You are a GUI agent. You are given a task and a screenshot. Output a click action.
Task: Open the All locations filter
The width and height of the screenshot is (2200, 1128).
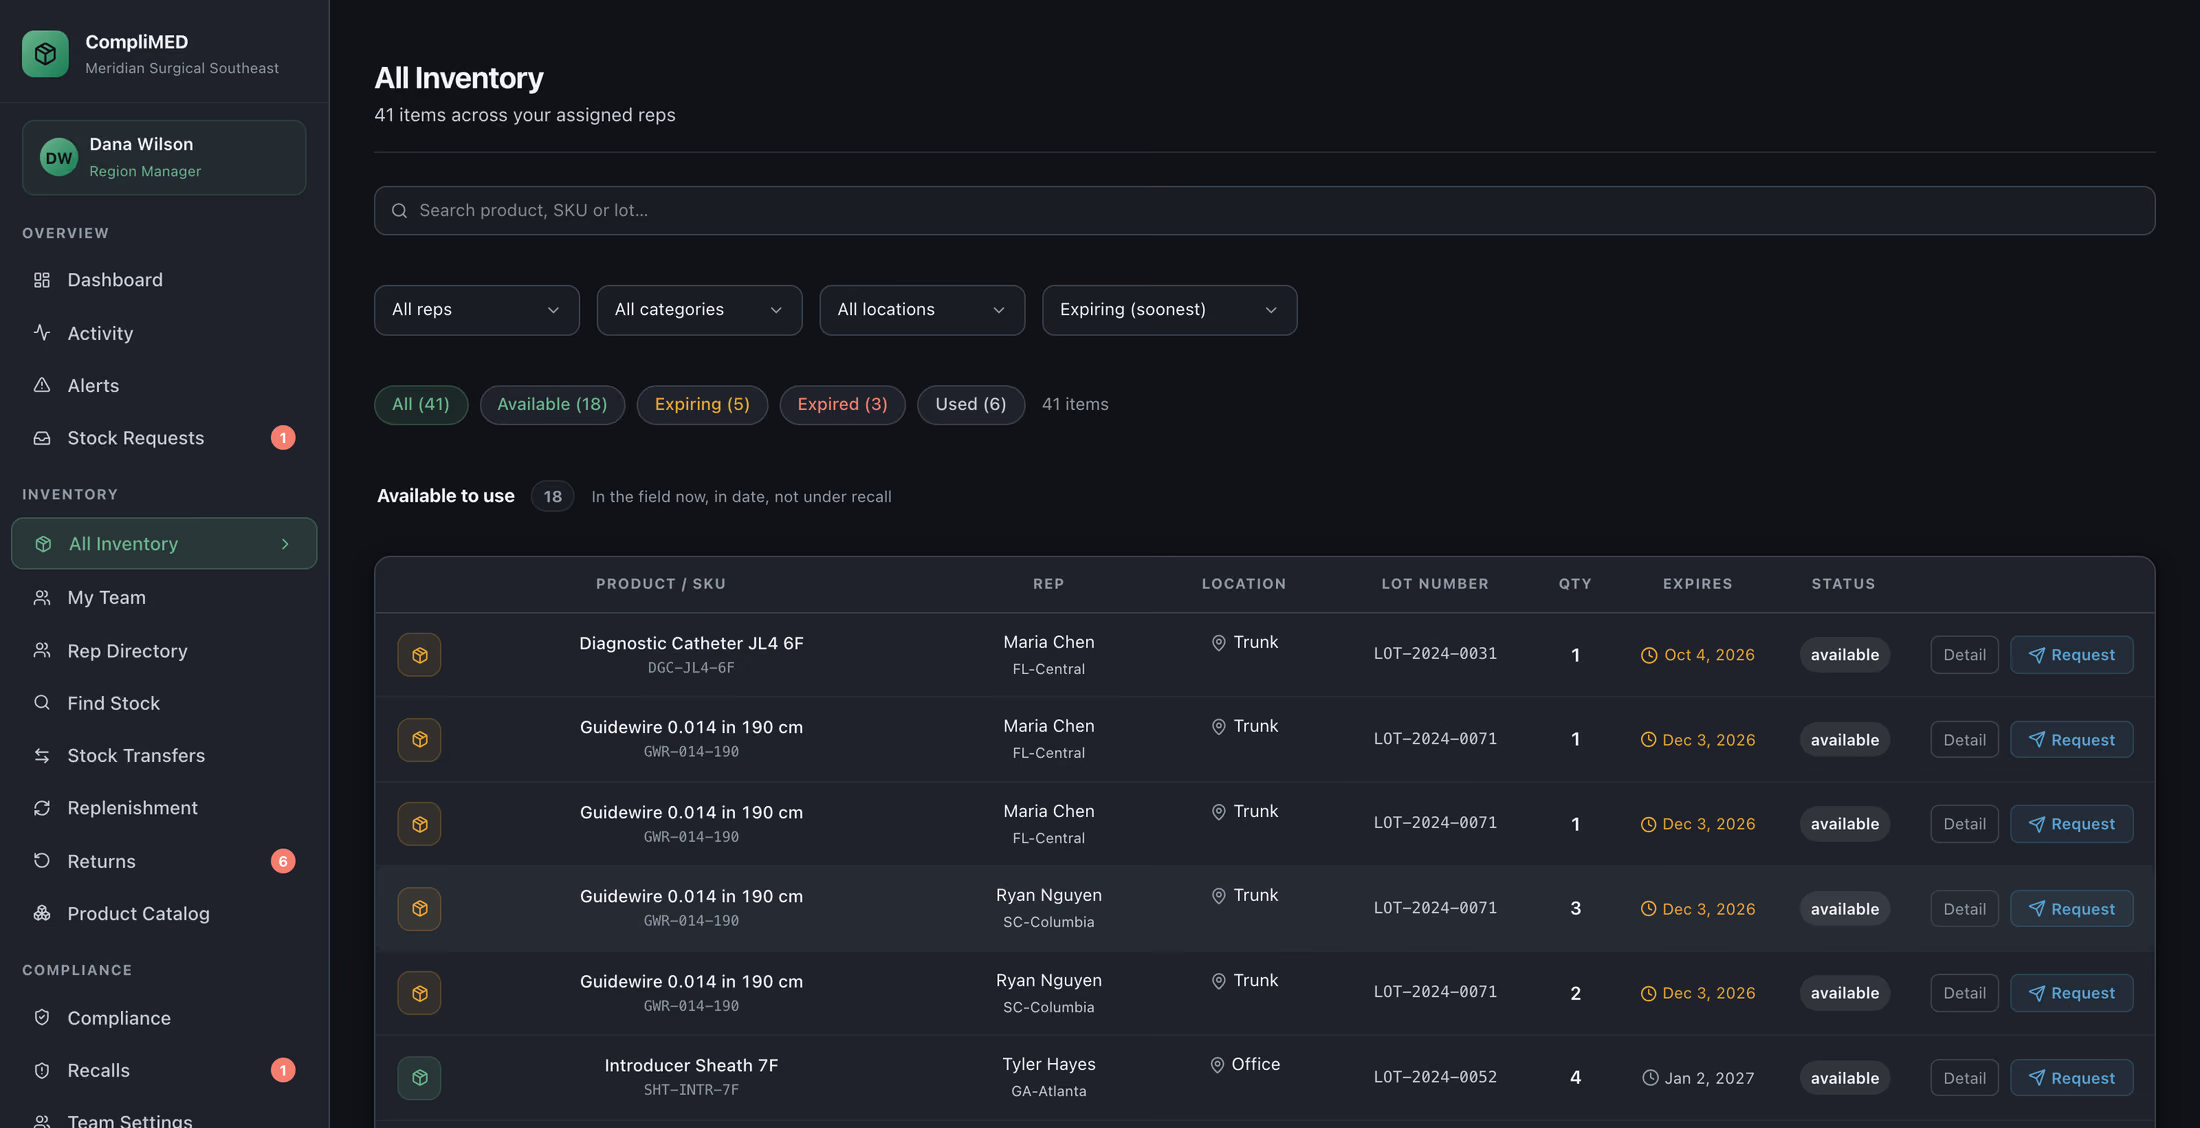(x=922, y=310)
